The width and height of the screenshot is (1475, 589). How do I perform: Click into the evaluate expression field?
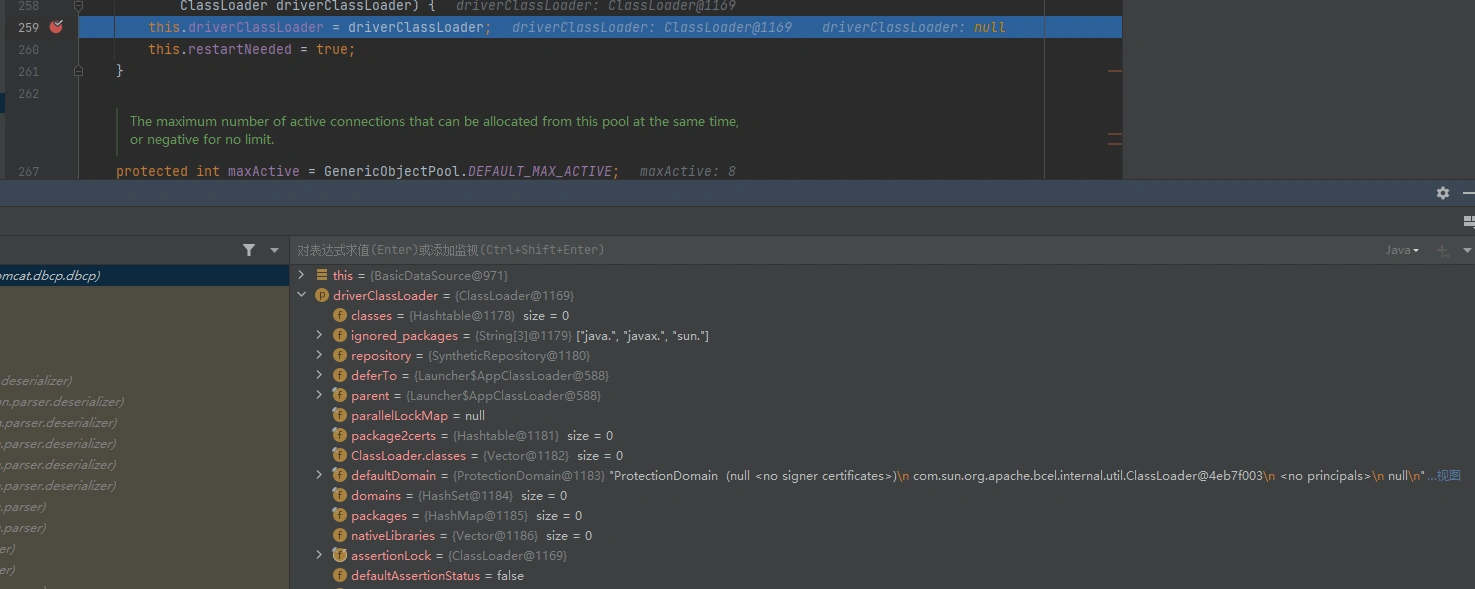[800, 250]
